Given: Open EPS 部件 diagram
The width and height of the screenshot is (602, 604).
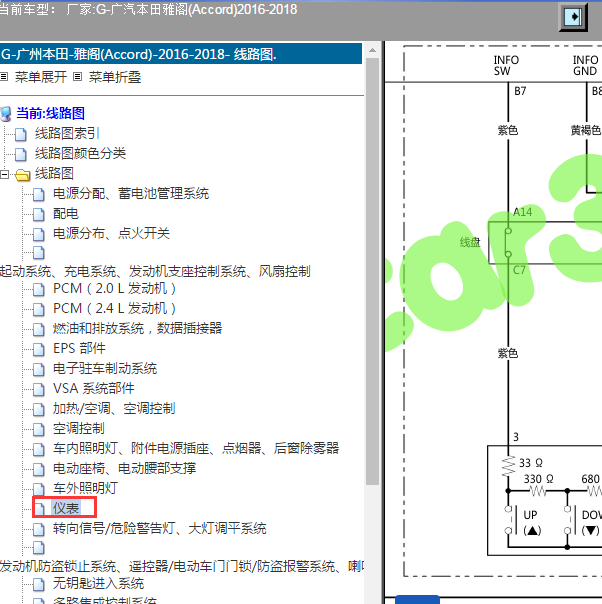Looking at the screenshot, I should coord(79,348).
